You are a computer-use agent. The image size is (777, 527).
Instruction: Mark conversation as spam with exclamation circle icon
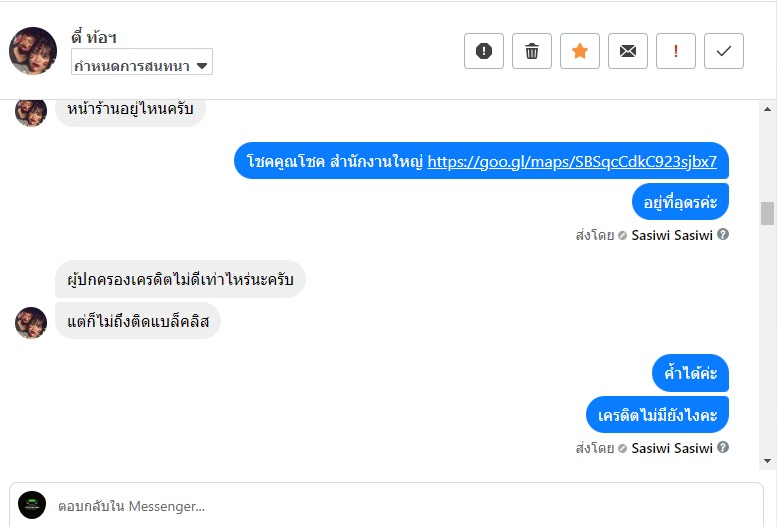[x=484, y=51]
